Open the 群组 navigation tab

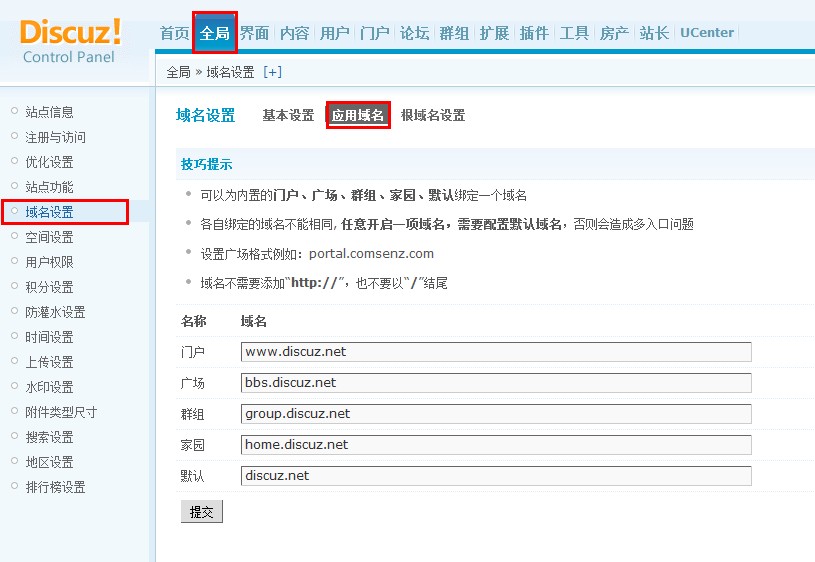[454, 33]
